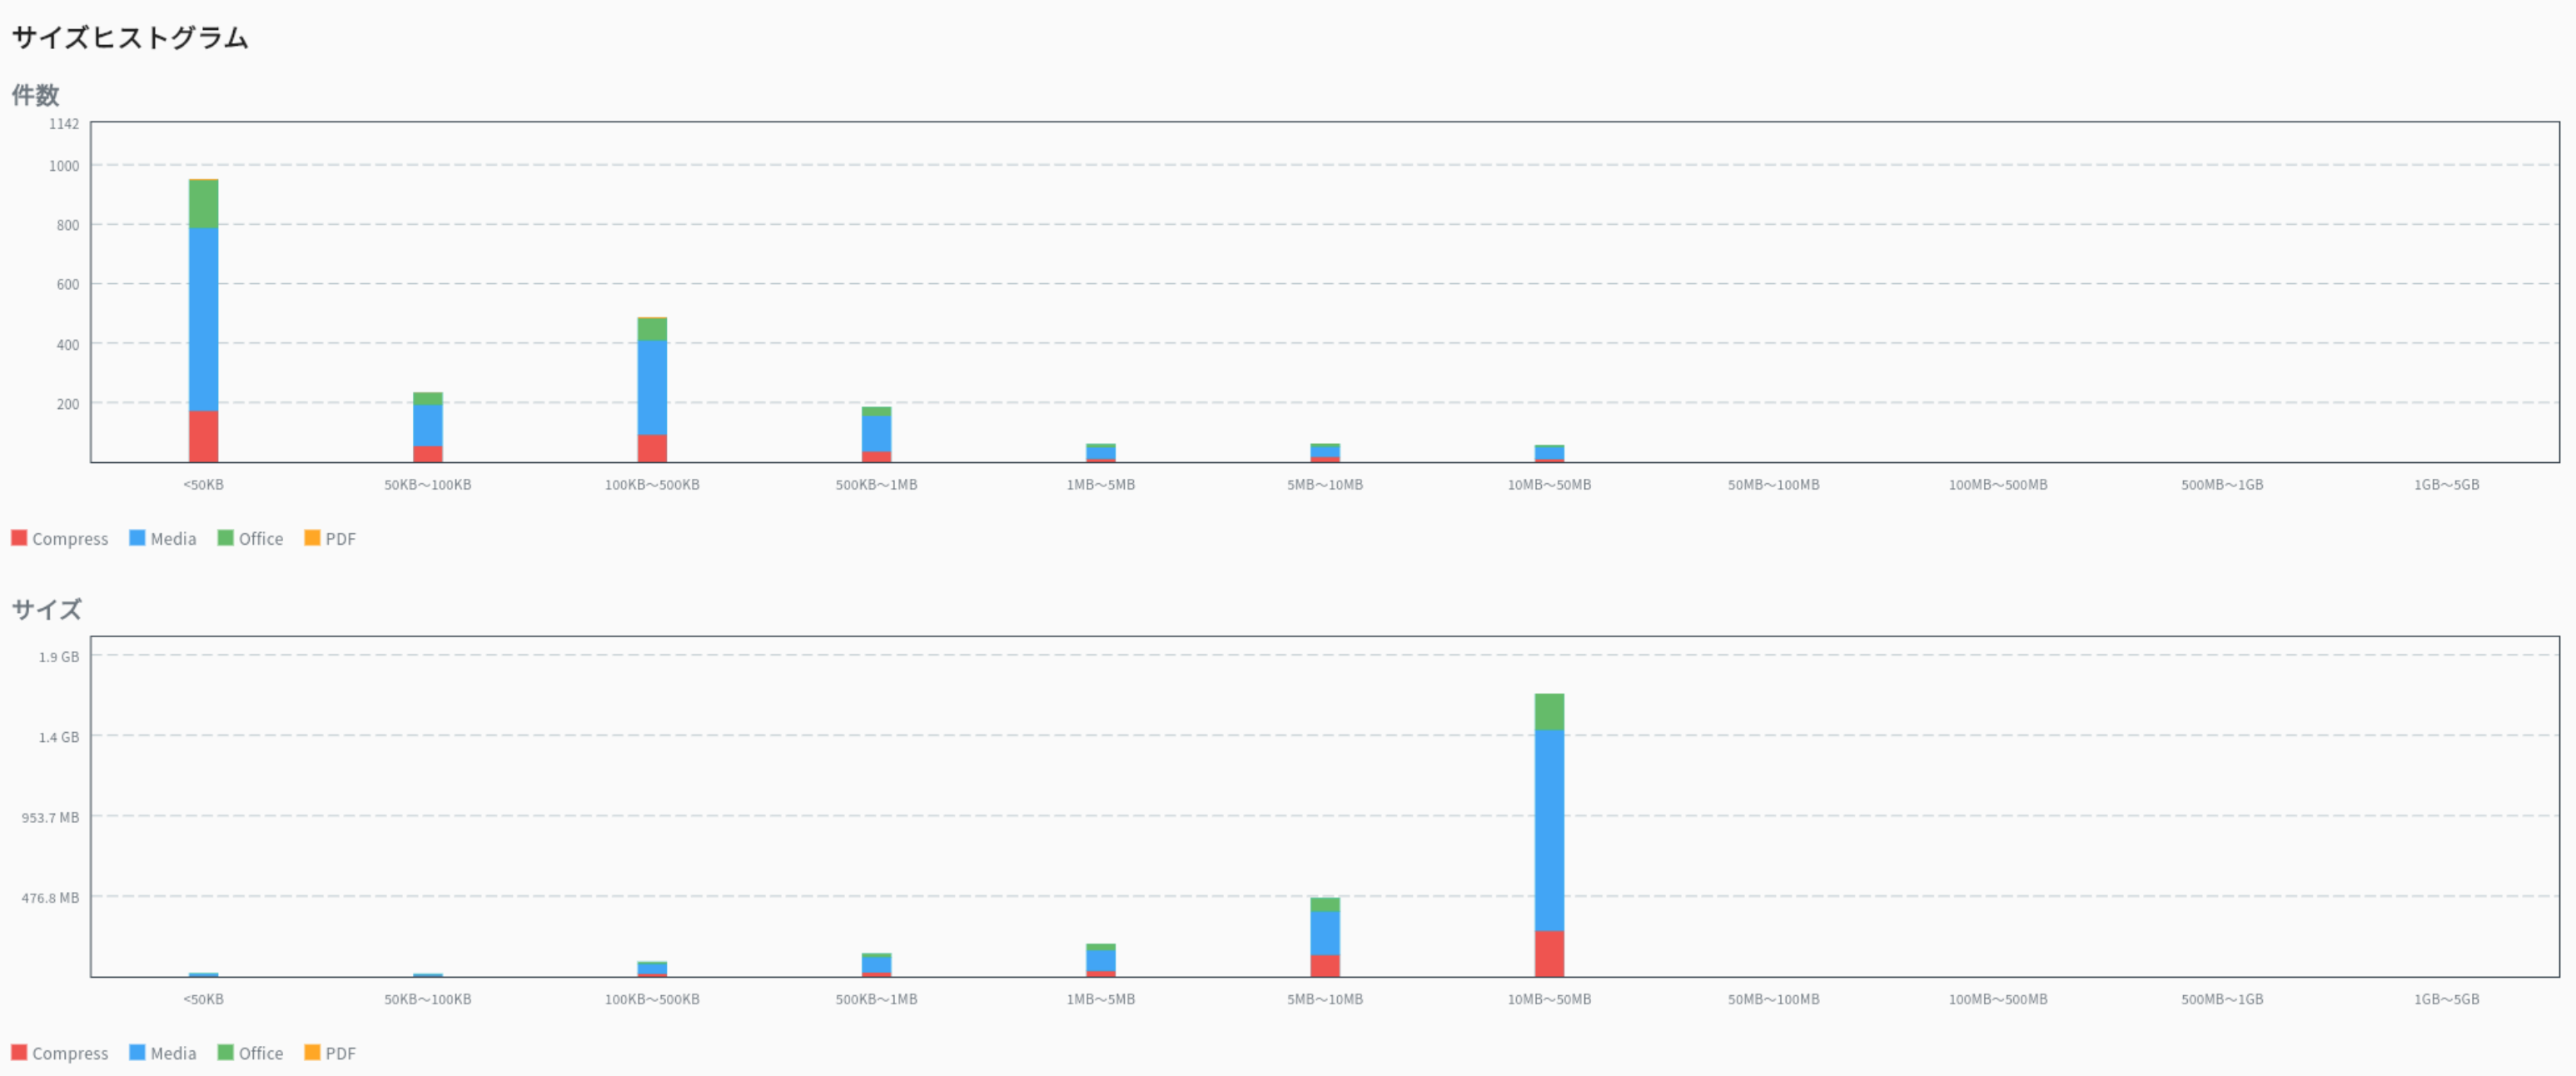Toggle Office legend in 件数 chart
2576x1076 pixels.
tap(250, 538)
